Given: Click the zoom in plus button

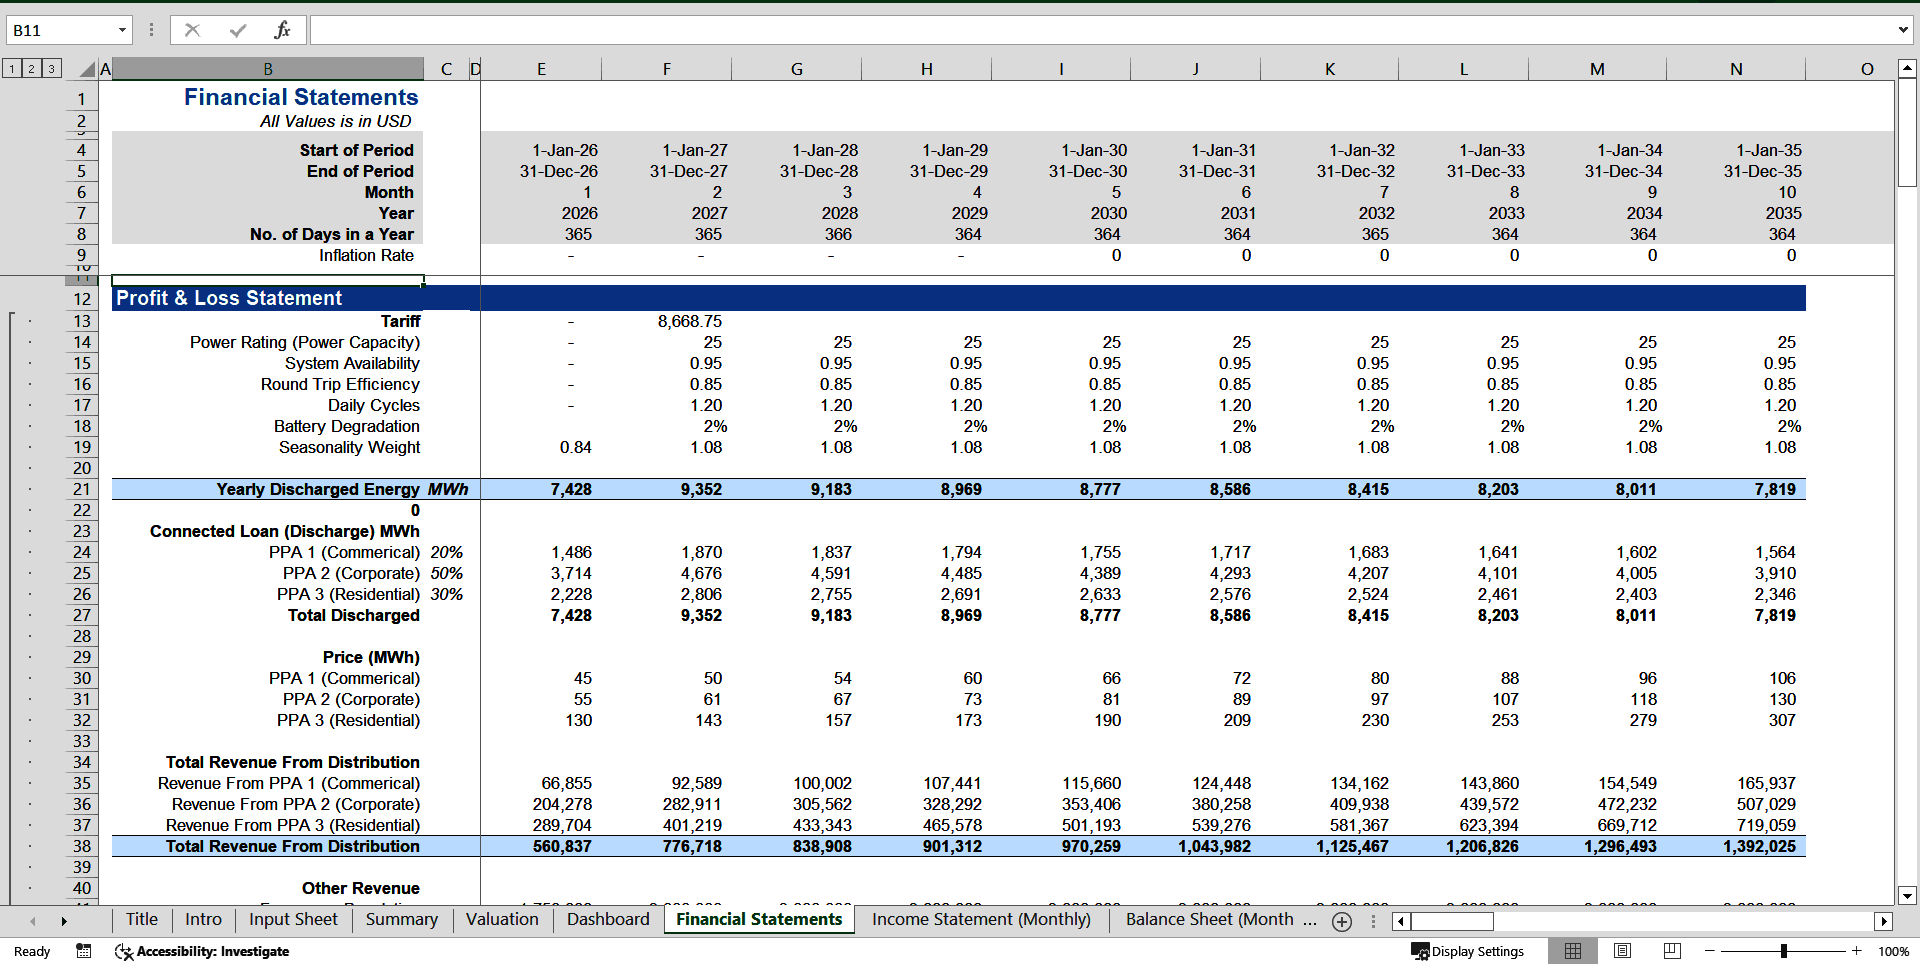Looking at the screenshot, I should pyautogui.click(x=1857, y=951).
